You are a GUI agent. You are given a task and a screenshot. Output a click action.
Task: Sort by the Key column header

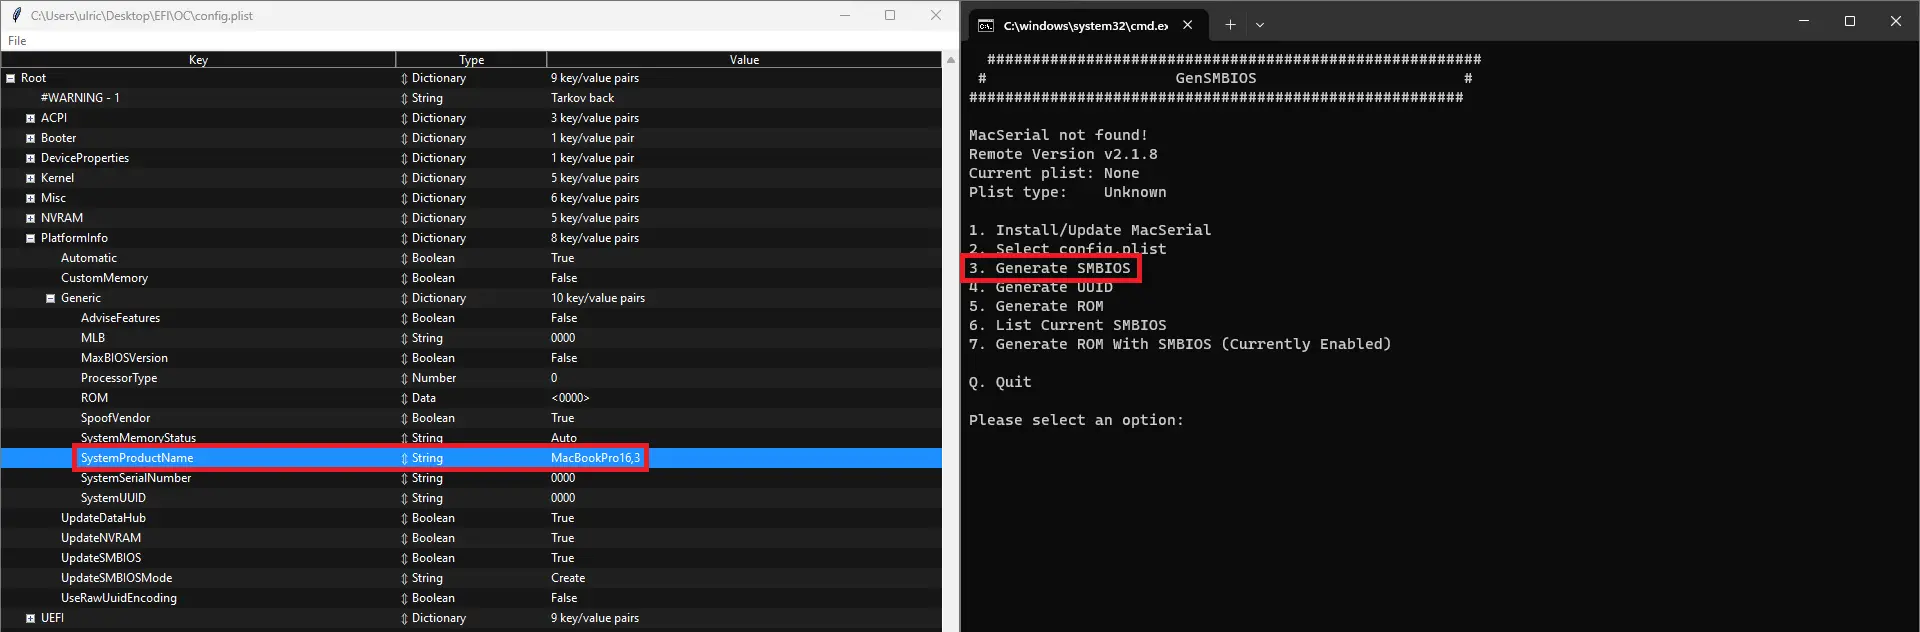click(198, 60)
